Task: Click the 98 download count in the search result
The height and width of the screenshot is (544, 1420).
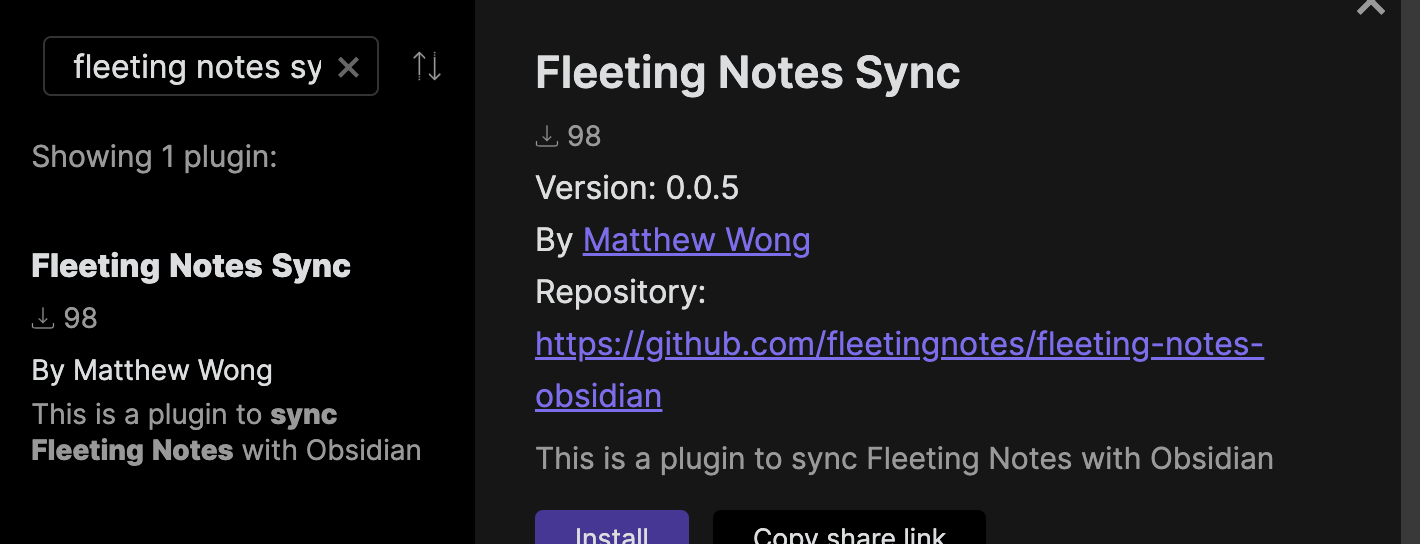Action: click(81, 318)
